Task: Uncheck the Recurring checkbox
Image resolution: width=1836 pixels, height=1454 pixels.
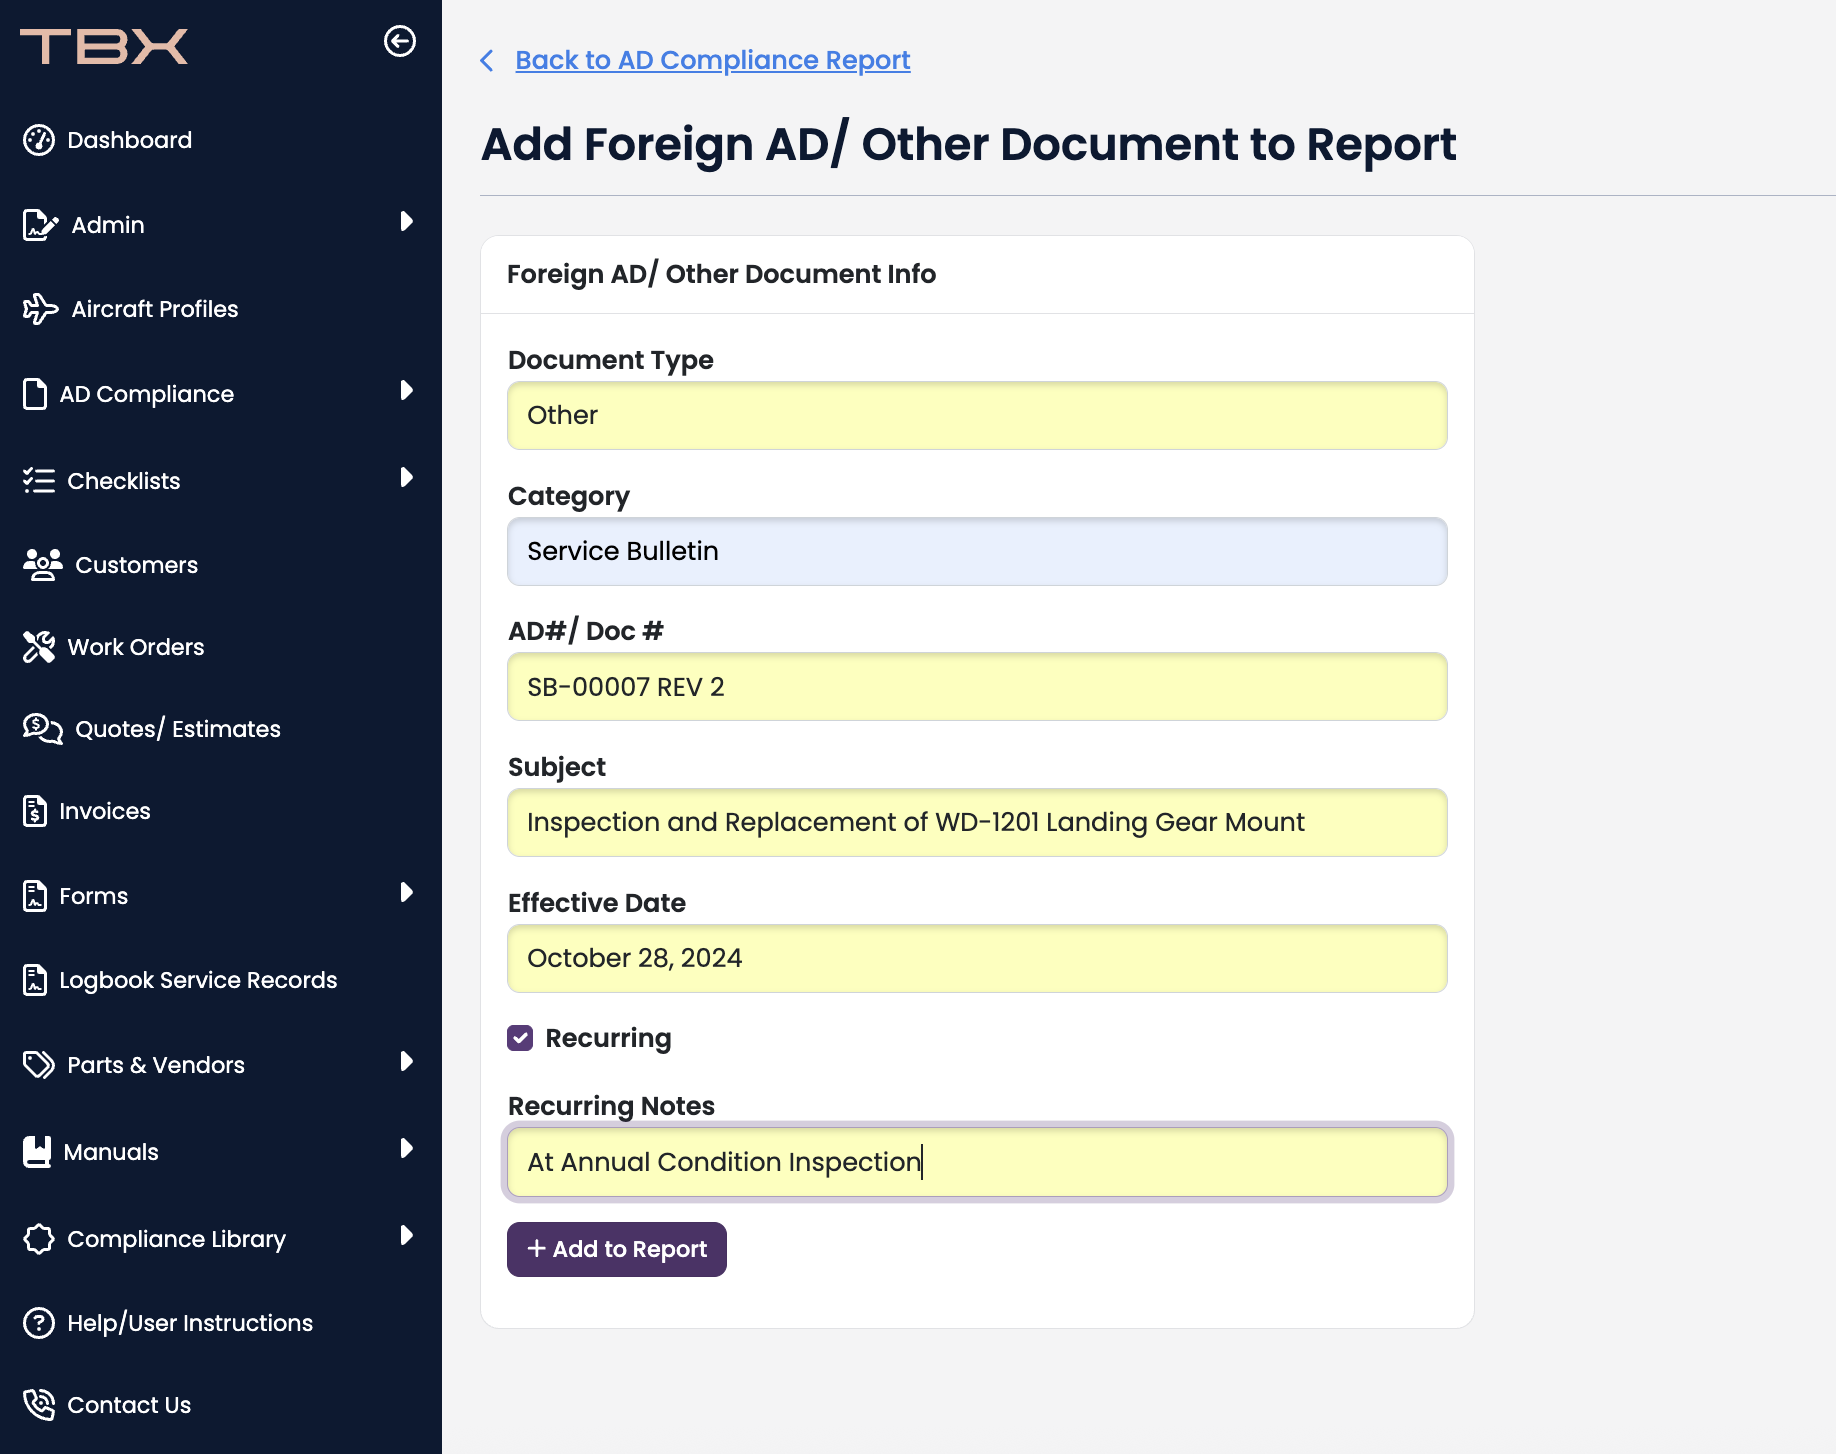Action: coord(520,1038)
